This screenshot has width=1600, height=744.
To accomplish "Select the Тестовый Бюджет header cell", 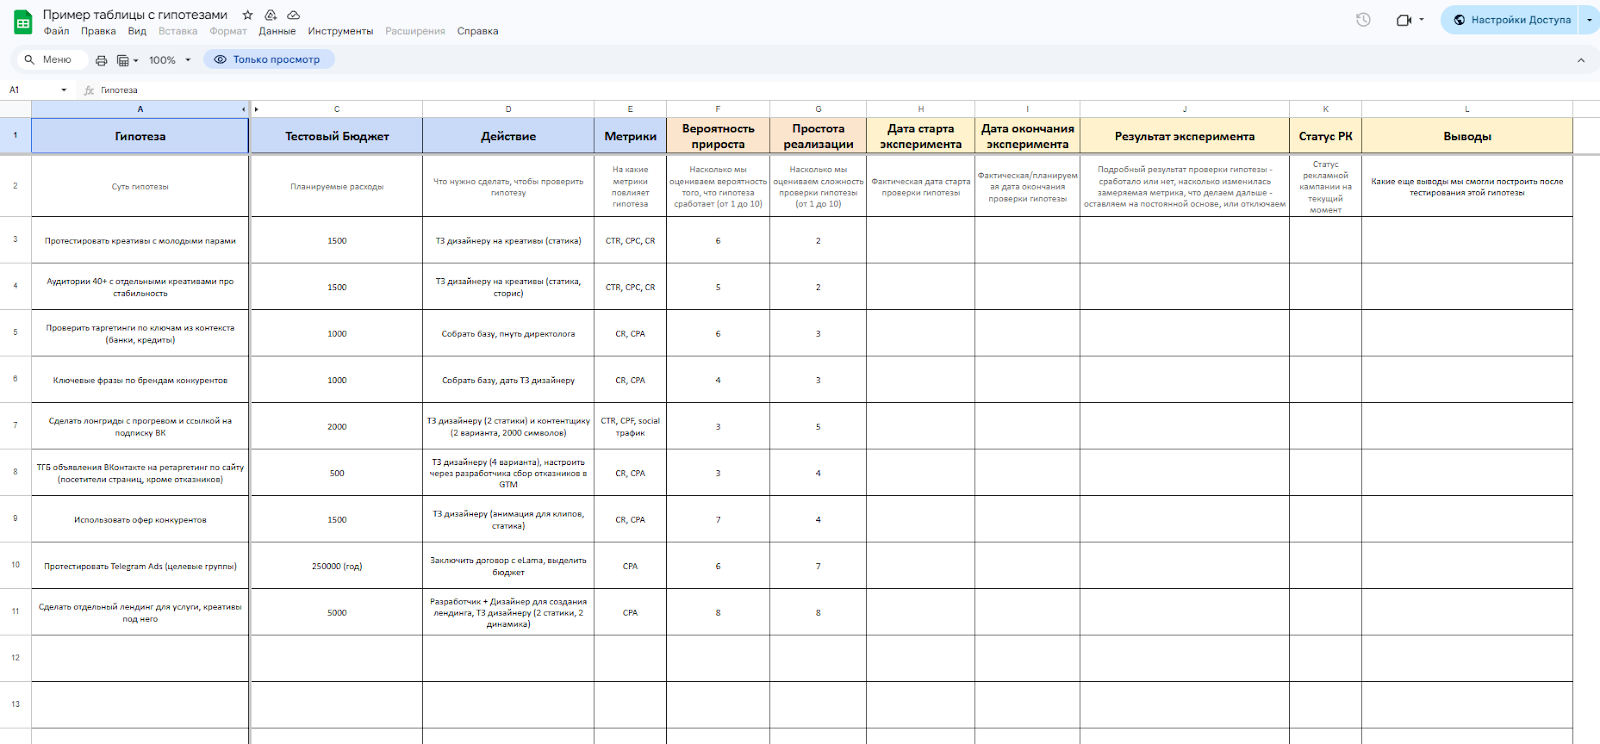I will [x=337, y=136].
